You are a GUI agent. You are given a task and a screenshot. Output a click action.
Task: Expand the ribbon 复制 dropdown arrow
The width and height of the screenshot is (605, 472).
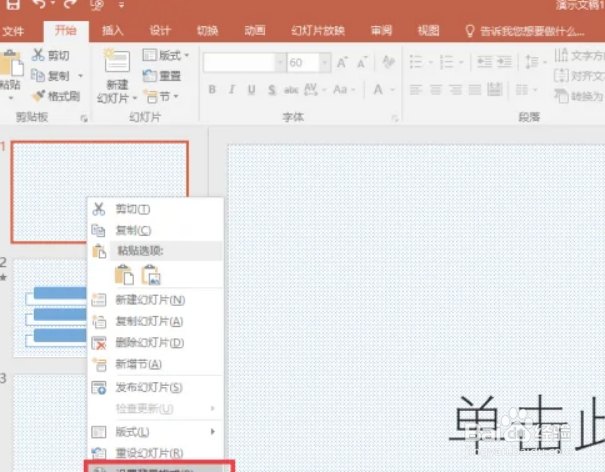[x=81, y=76]
